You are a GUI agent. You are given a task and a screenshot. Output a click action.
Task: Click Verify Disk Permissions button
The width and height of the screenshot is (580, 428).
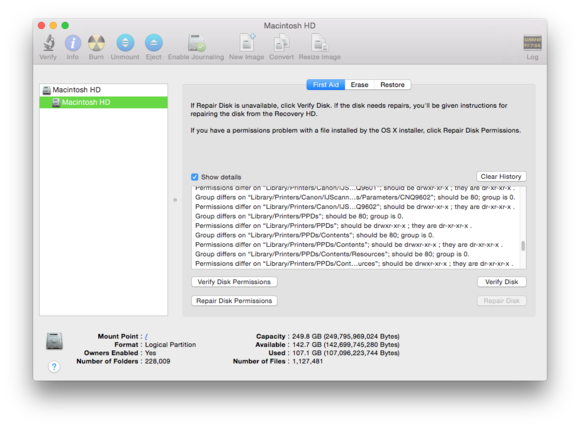[x=234, y=282]
